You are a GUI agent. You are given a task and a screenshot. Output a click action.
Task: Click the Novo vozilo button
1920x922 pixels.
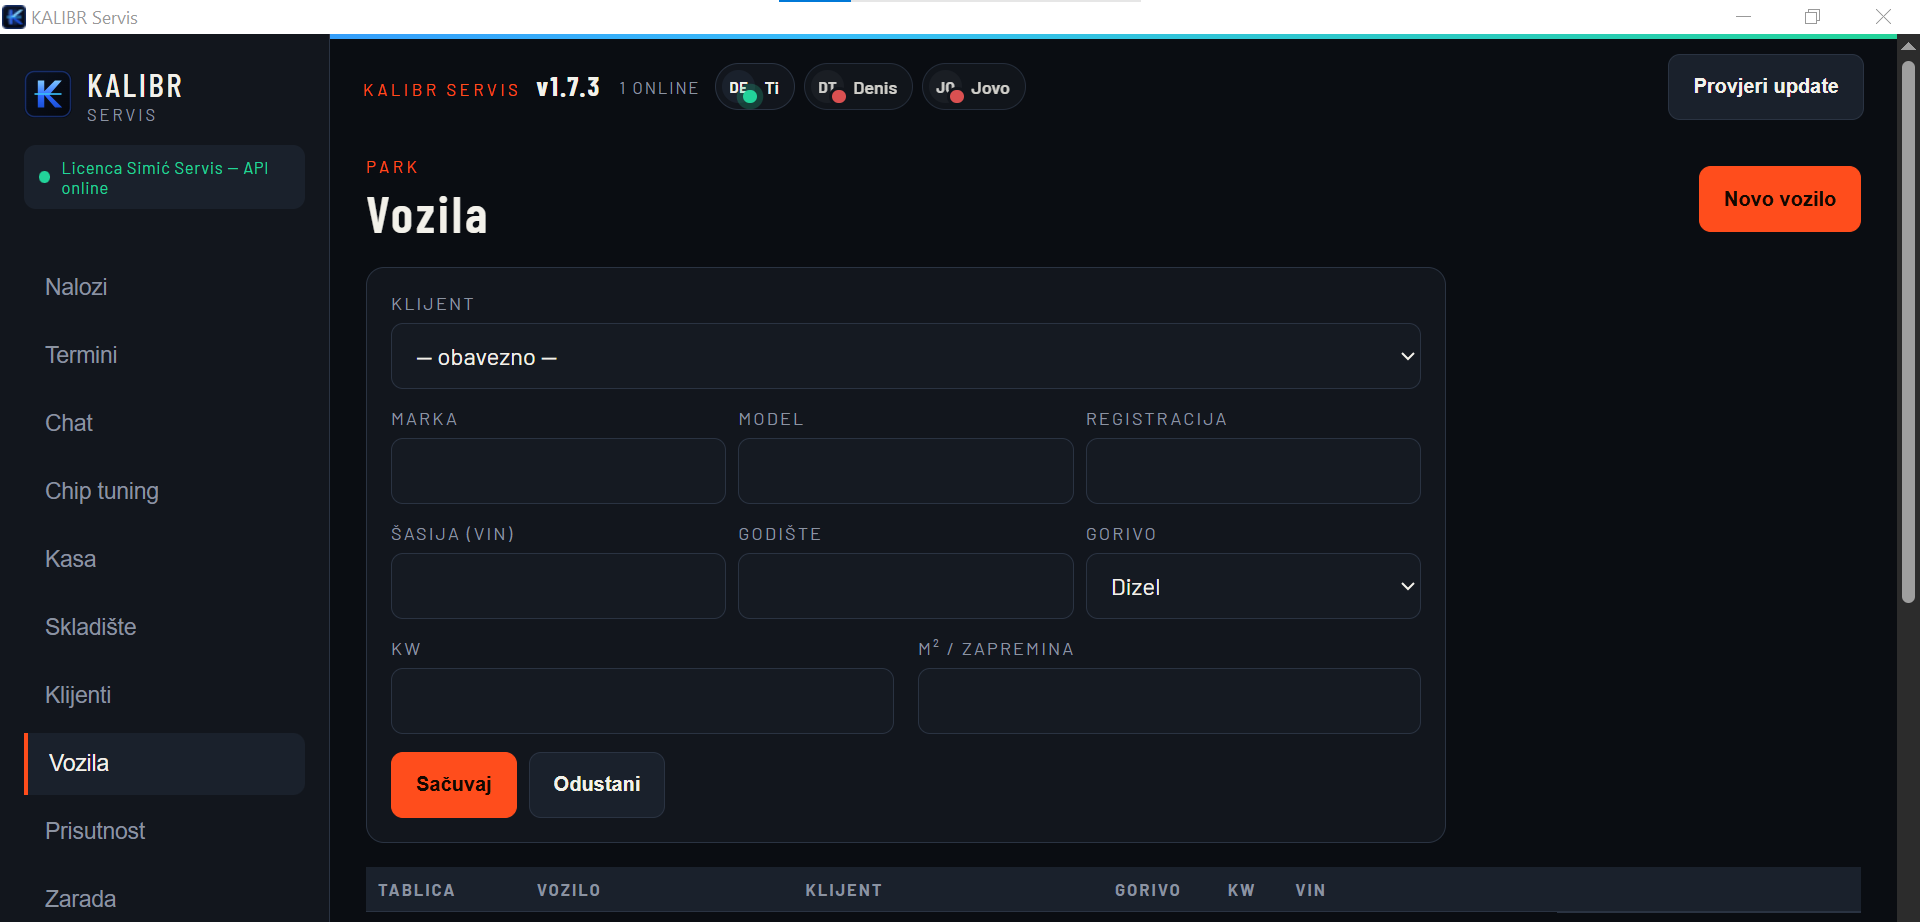click(x=1780, y=199)
